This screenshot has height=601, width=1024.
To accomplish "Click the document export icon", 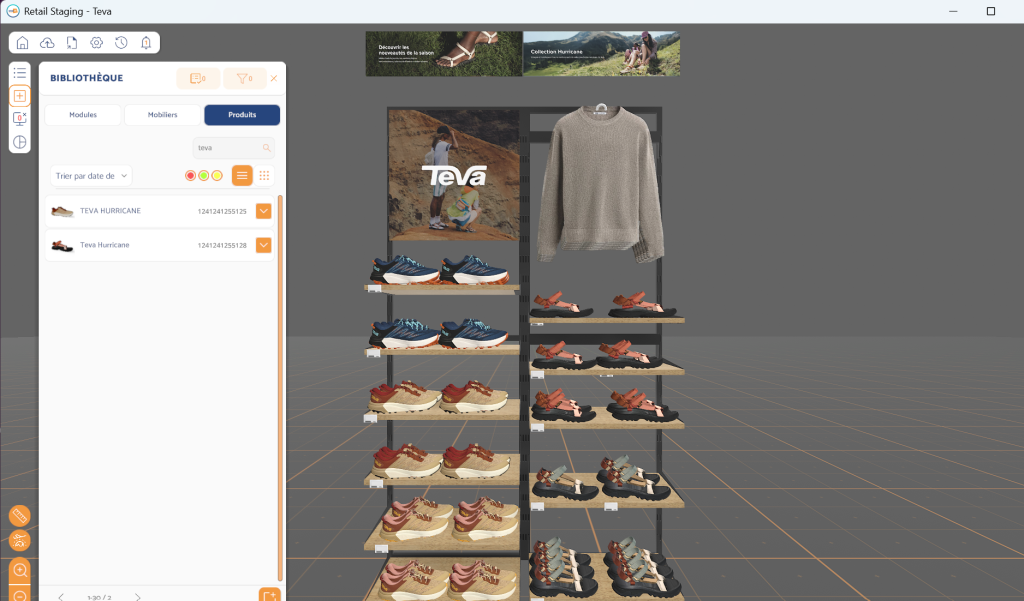I will pos(72,42).
